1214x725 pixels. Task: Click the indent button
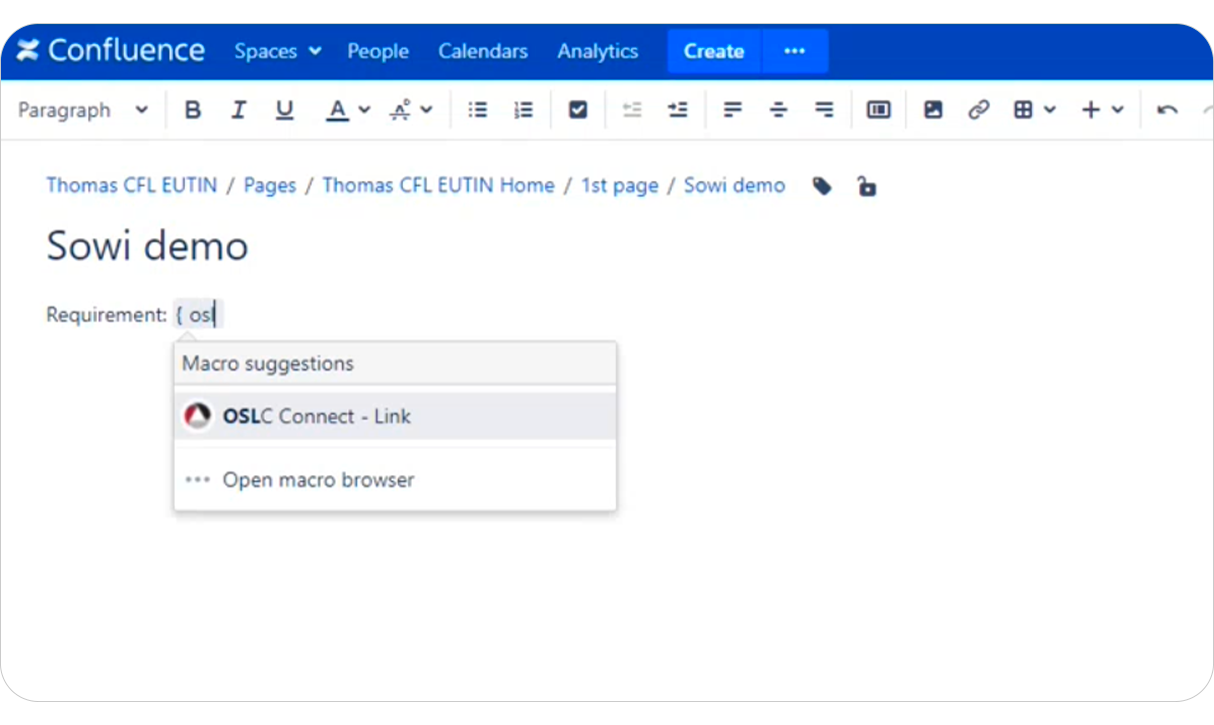678,110
